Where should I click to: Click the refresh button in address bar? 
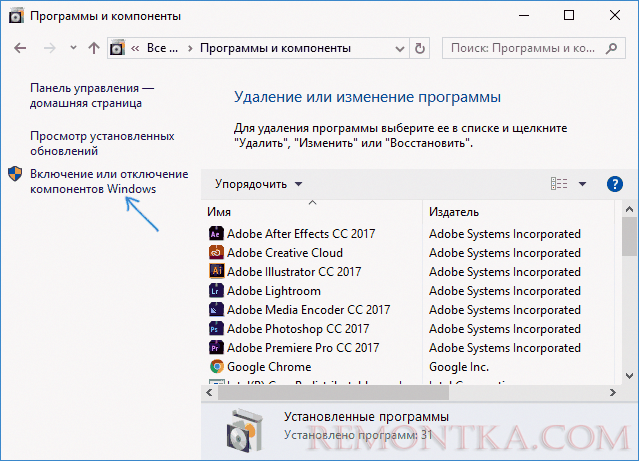420,48
